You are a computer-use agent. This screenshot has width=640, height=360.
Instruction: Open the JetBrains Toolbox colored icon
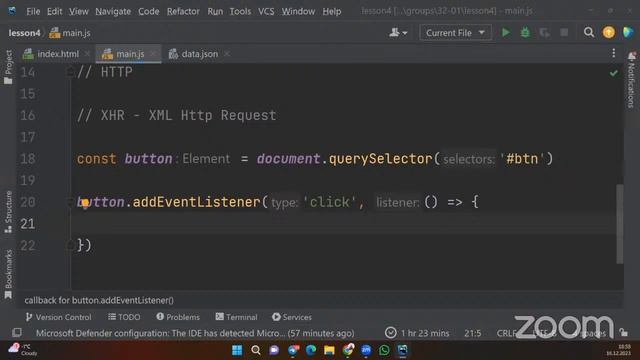pyautogui.click(x=628, y=32)
